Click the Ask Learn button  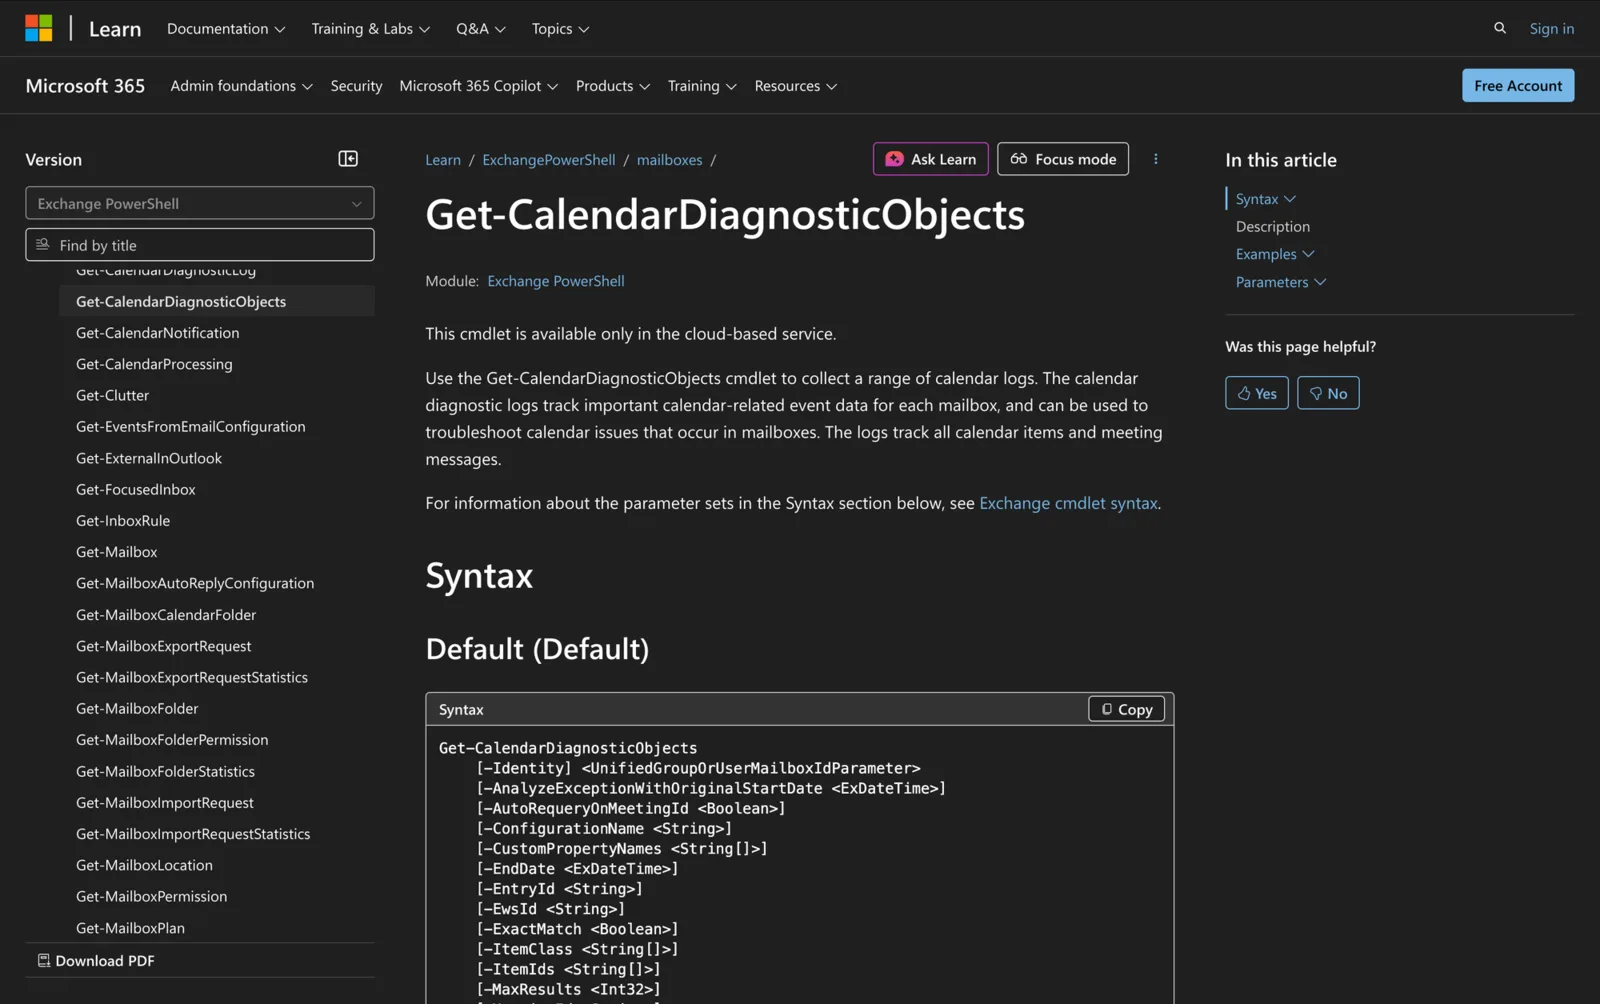click(x=930, y=159)
